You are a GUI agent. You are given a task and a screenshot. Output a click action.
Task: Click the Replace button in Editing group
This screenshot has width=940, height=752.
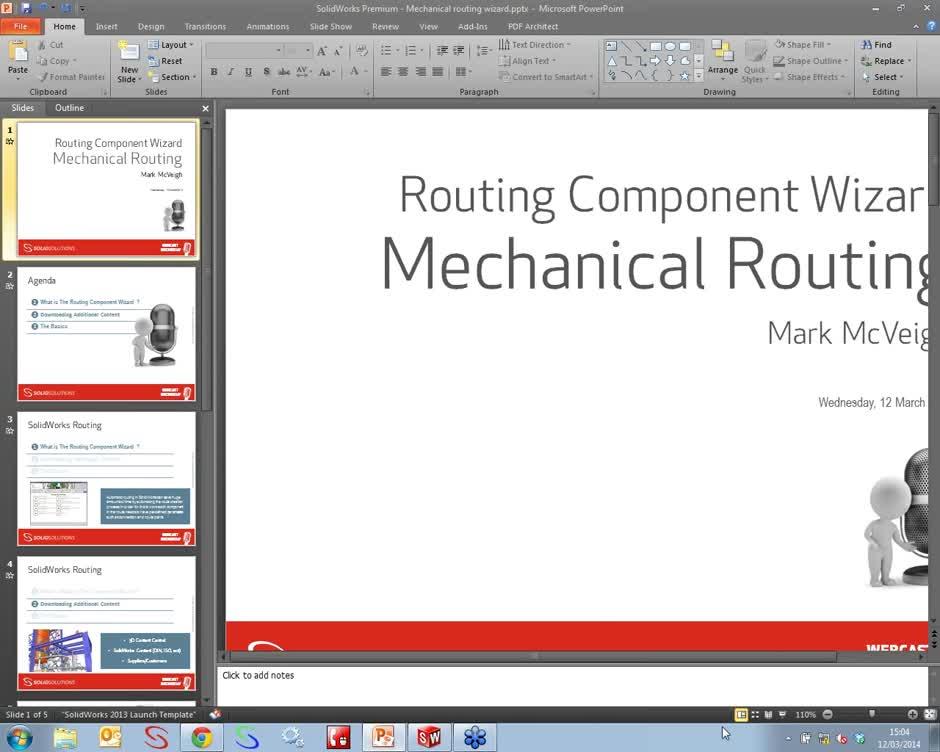886,60
